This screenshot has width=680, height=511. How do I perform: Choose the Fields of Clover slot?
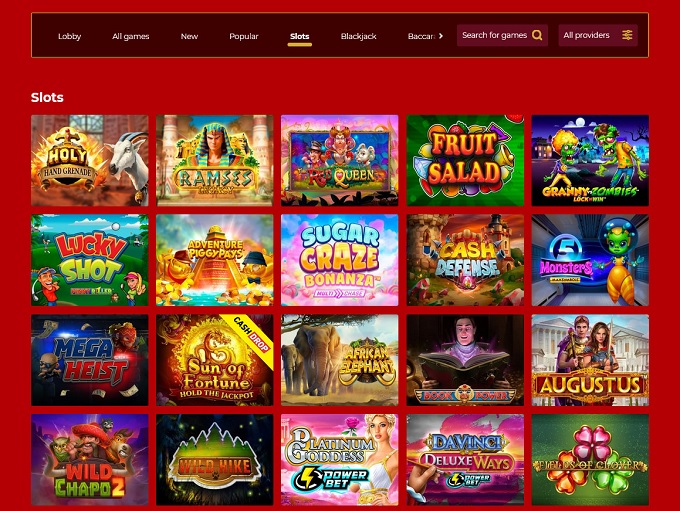coord(590,460)
